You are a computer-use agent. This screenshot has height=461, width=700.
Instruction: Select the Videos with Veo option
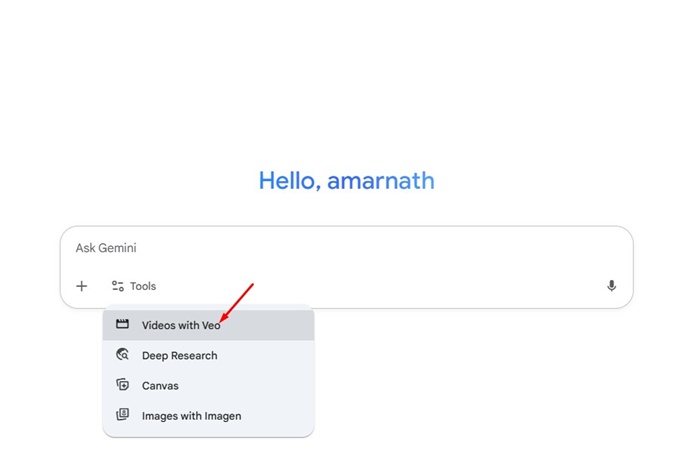click(x=180, y=325)
